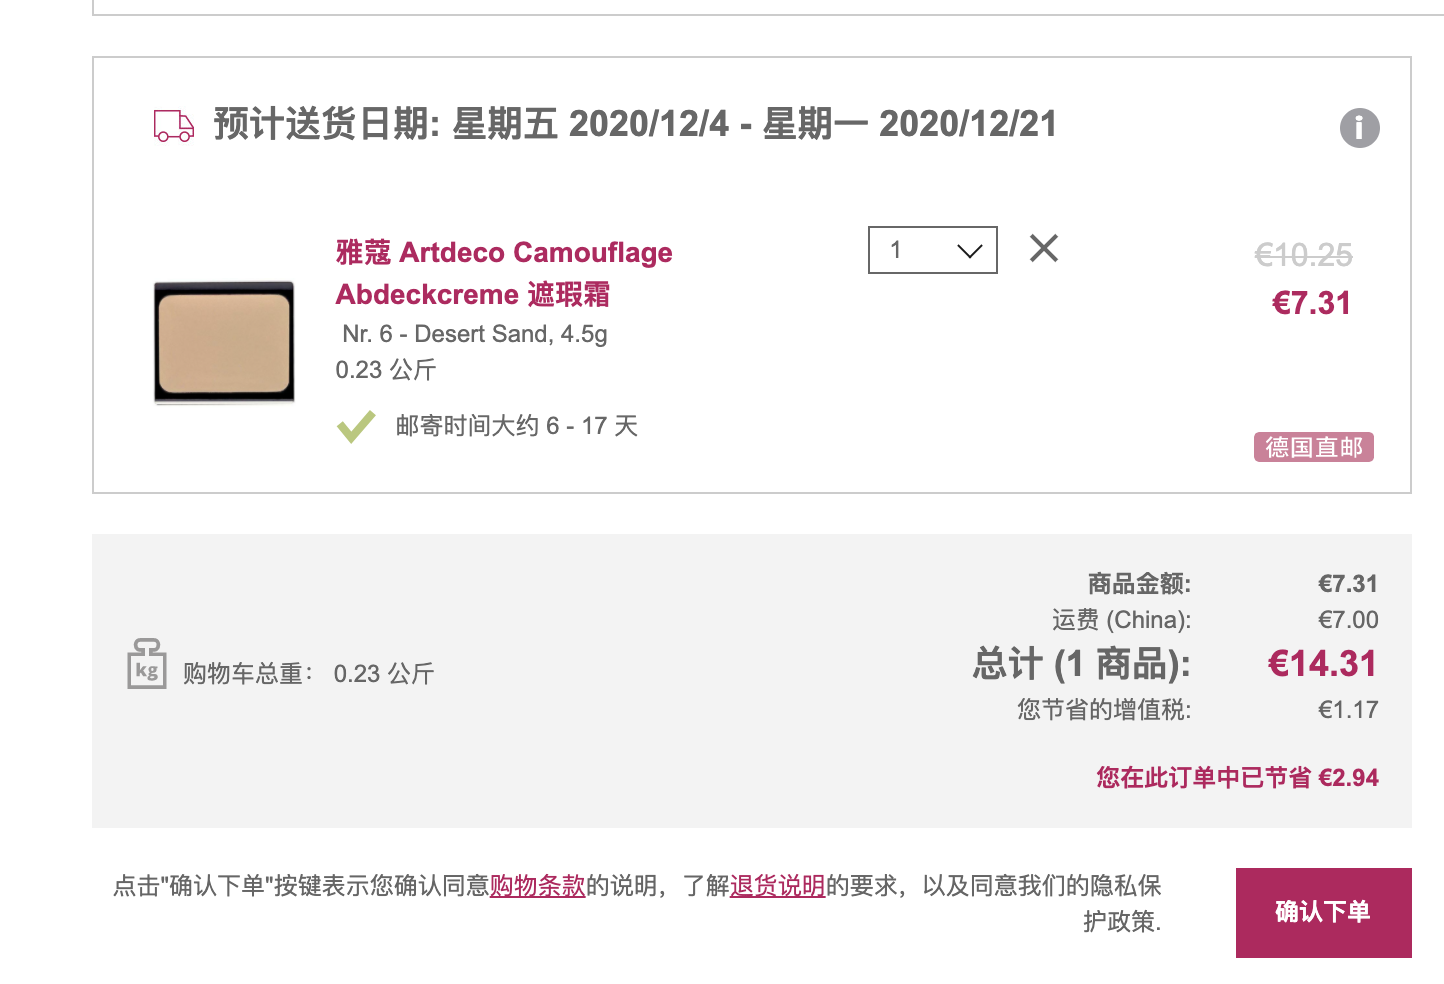Click the sale price €7.31
The width and height of the screenshot is (1444, 984).
pos(1311,303)
